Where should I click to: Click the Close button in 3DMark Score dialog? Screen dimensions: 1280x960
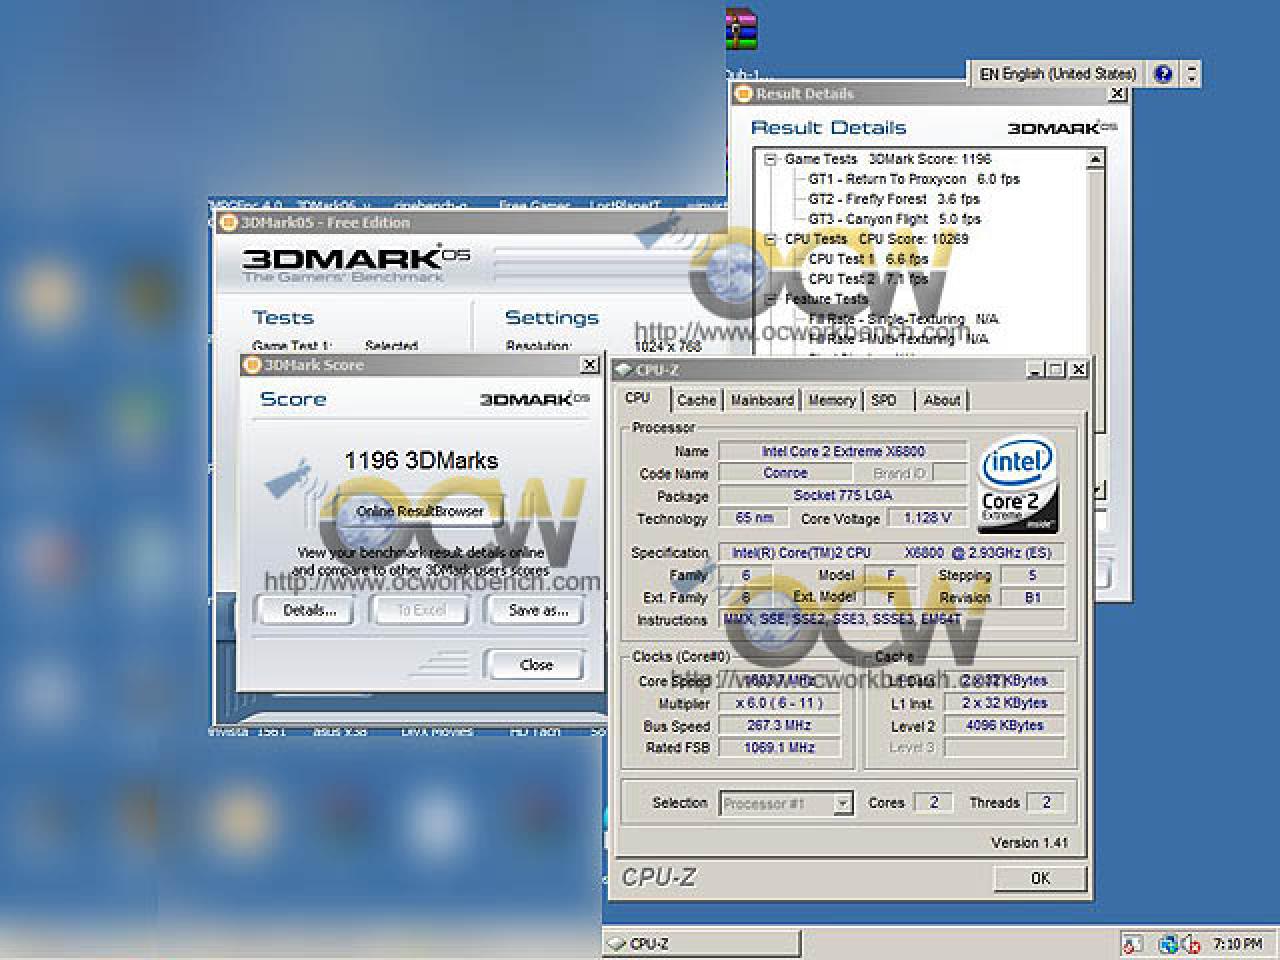pos(535,665)
